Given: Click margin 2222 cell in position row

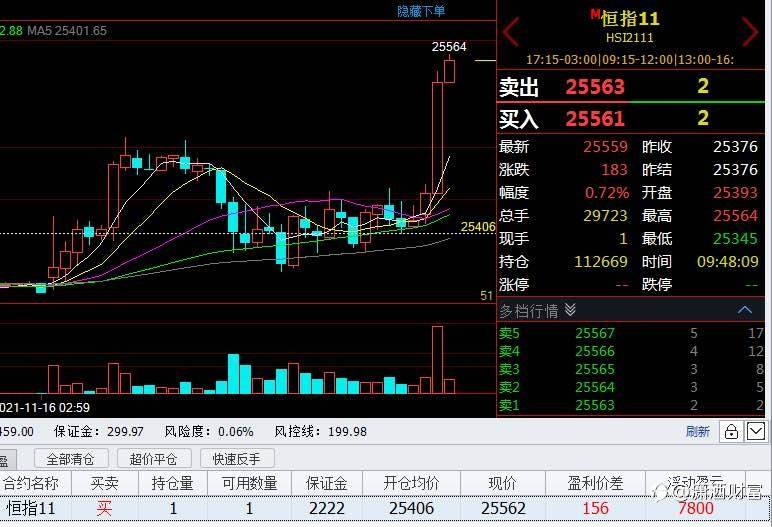Looking at the screenshot, I should click(327, 508).
